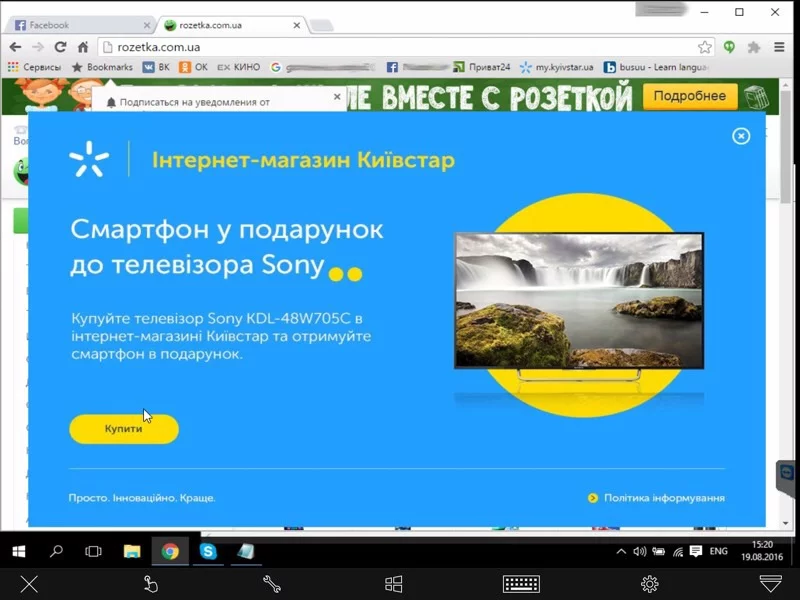Click the Wi-Fi network tray icon

[678, 551]
